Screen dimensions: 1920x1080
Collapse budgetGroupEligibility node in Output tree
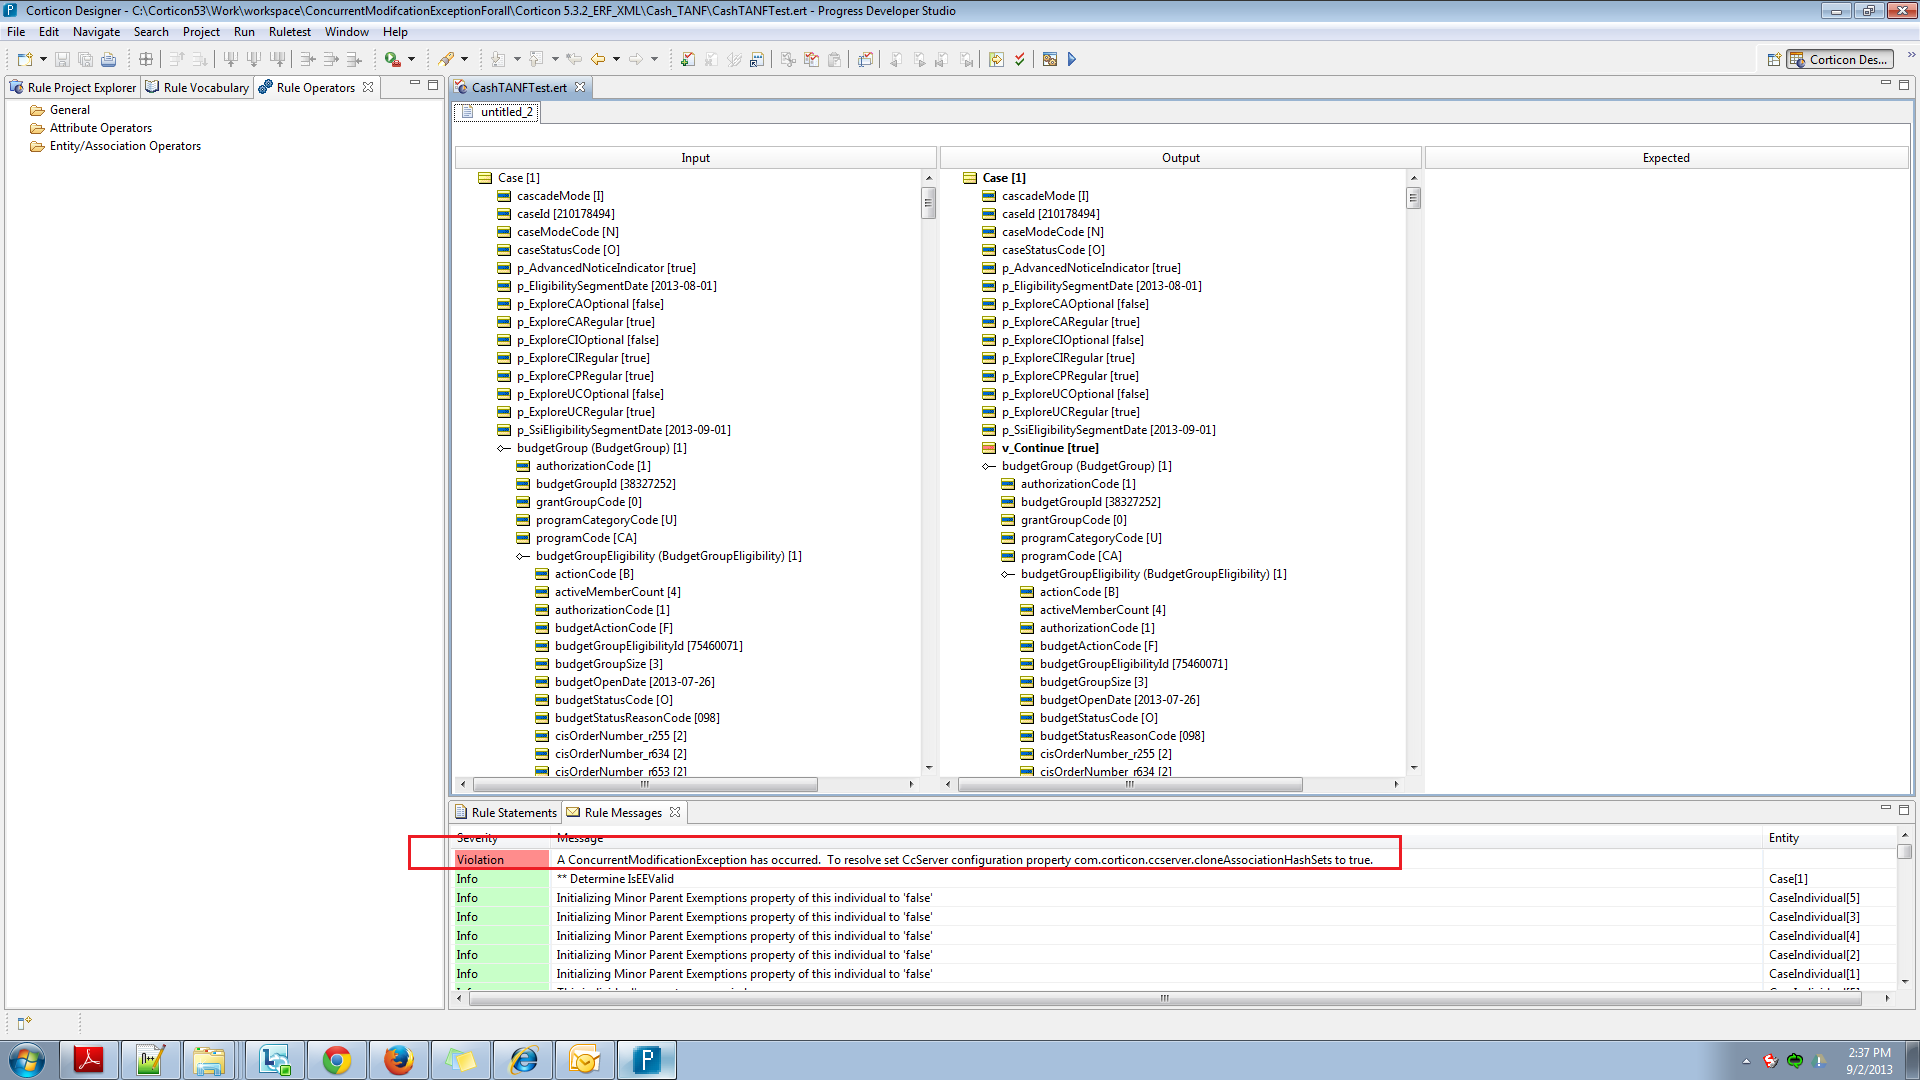click(1008, 574)
